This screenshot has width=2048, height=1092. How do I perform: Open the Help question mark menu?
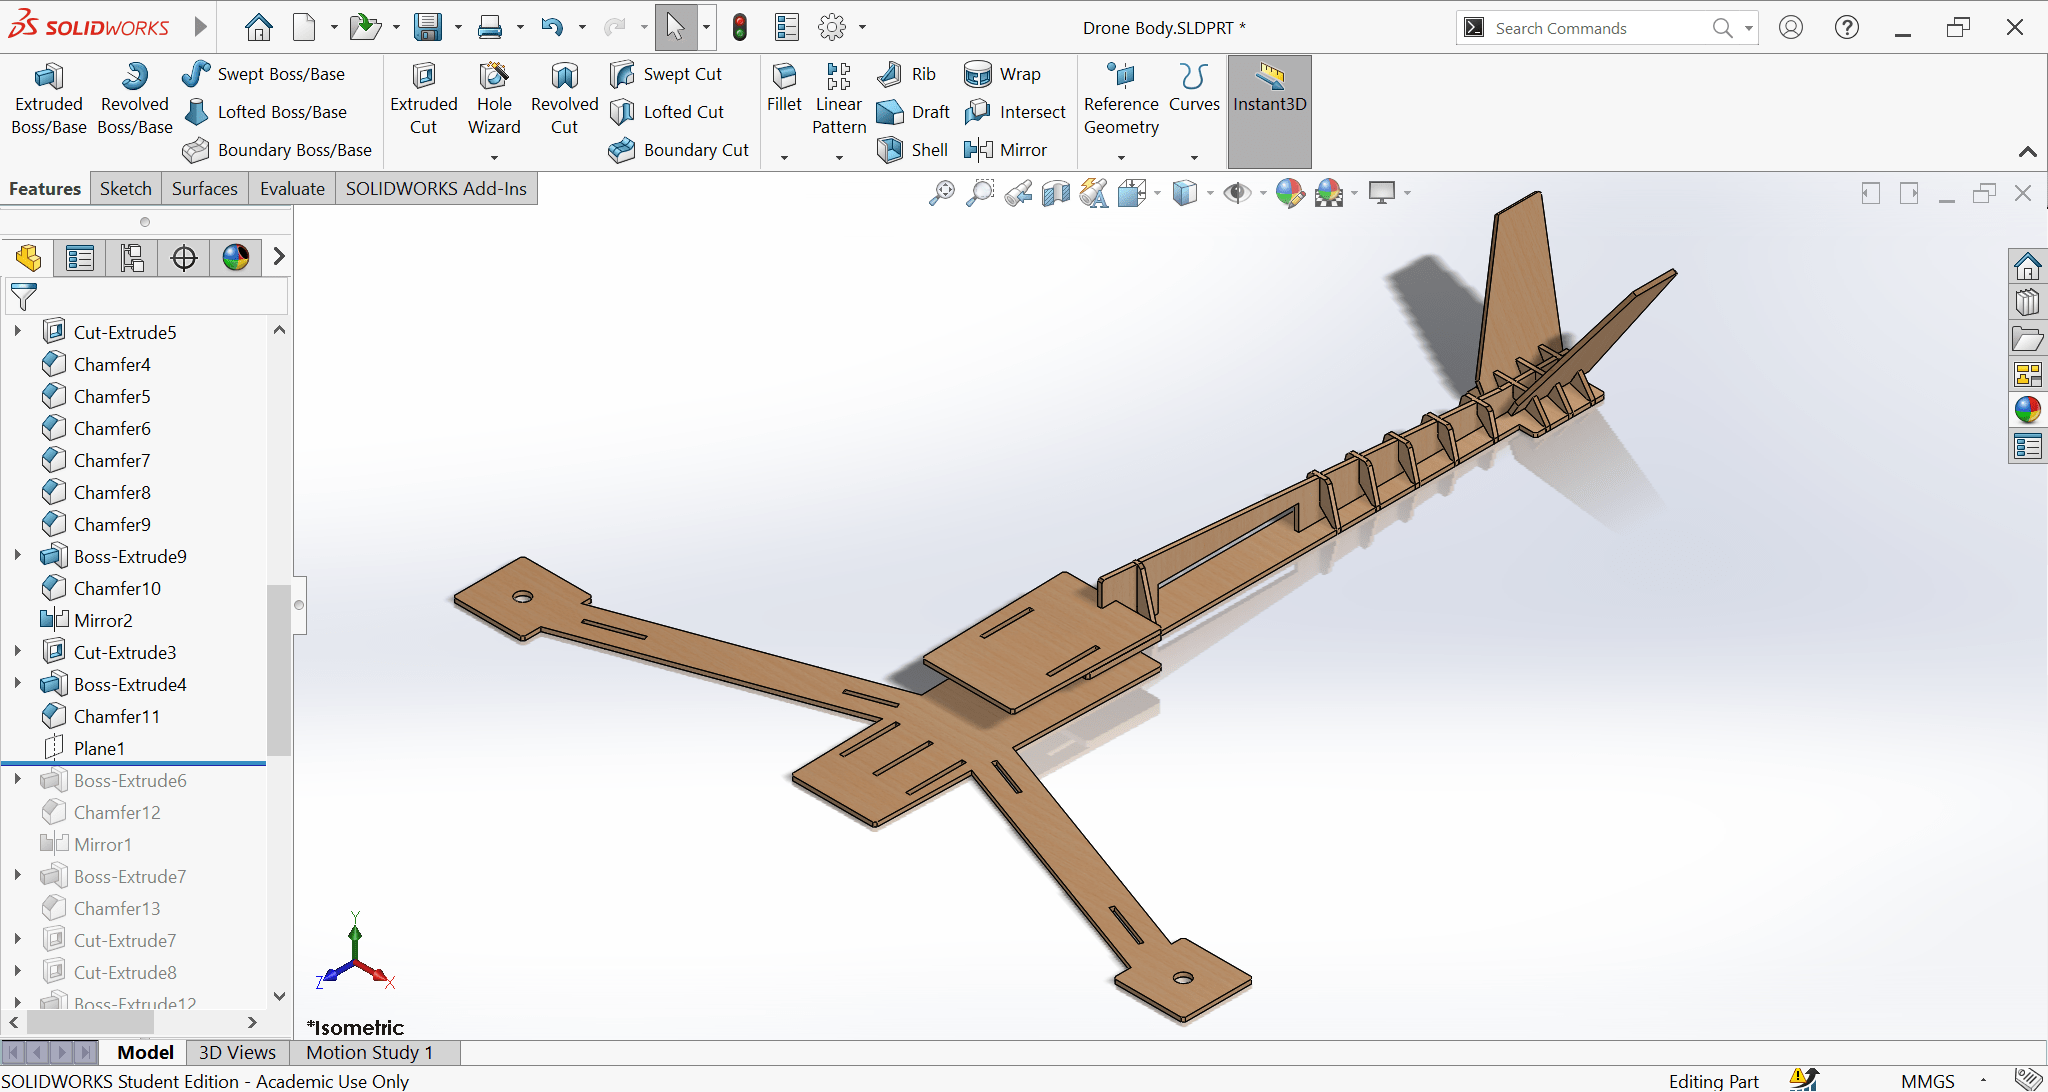point(1847,28)
